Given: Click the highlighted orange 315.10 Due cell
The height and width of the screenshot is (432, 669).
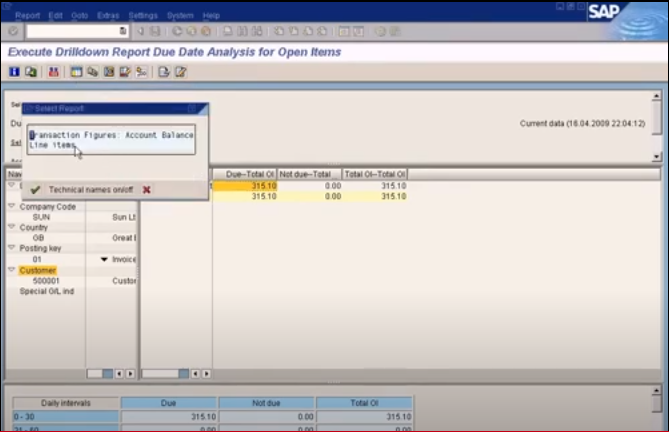Looking at the screenshot, I should 245,186.
